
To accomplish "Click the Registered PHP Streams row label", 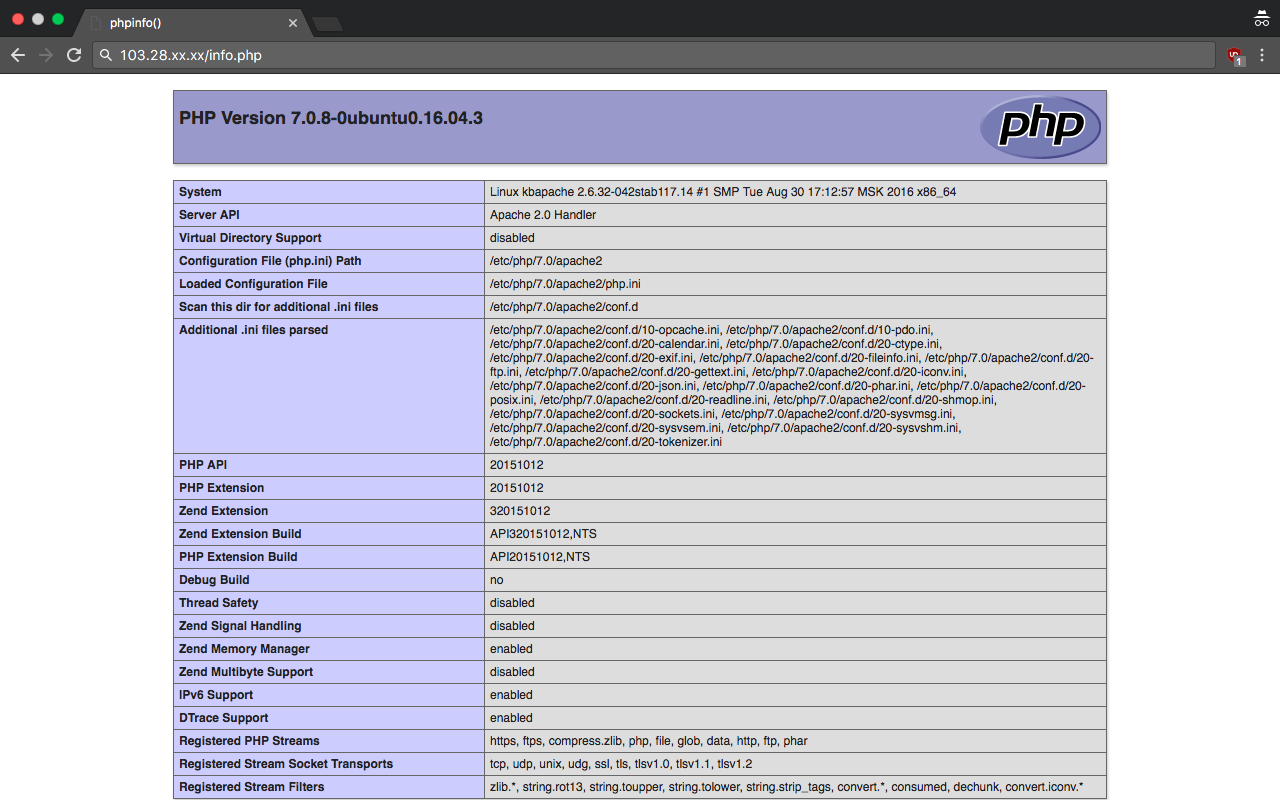I will point(249,741).
